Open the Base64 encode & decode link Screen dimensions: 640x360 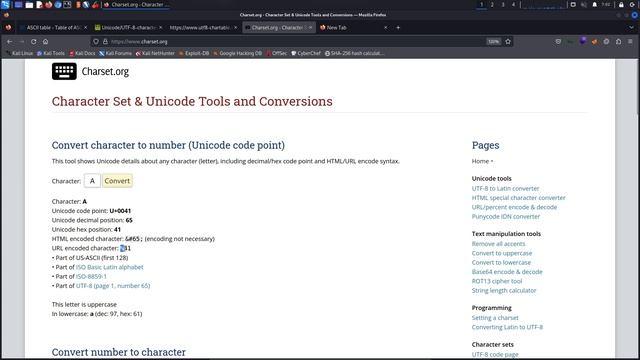click(507, 272)
